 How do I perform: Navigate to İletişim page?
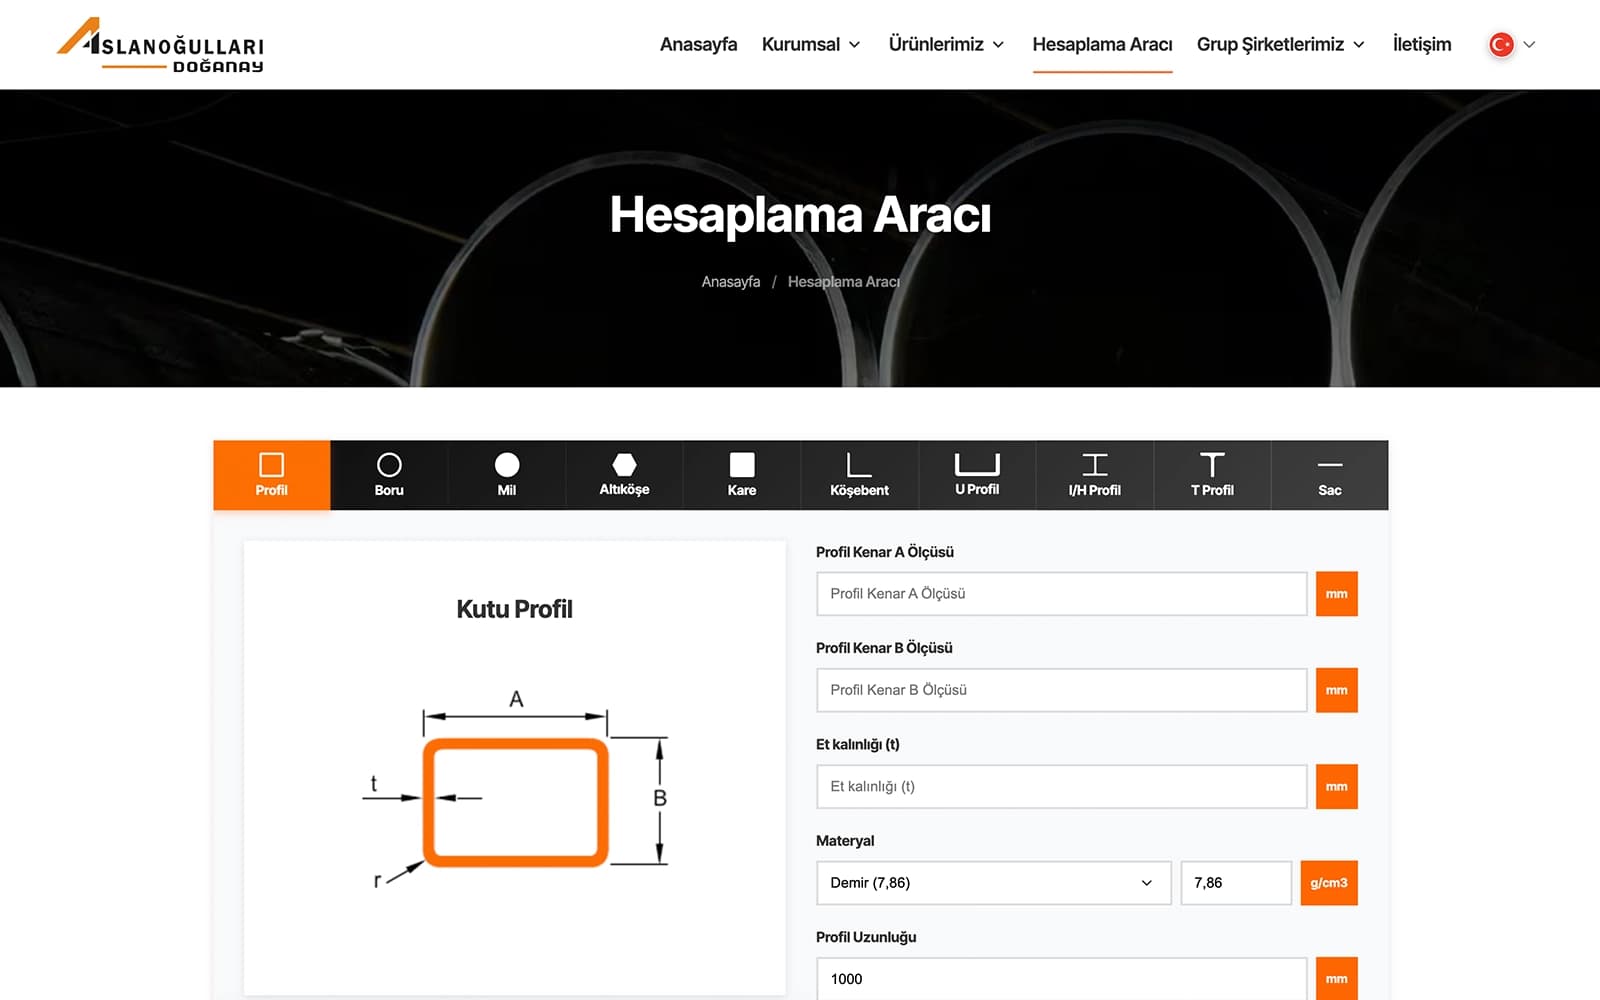coord(1421,44)
